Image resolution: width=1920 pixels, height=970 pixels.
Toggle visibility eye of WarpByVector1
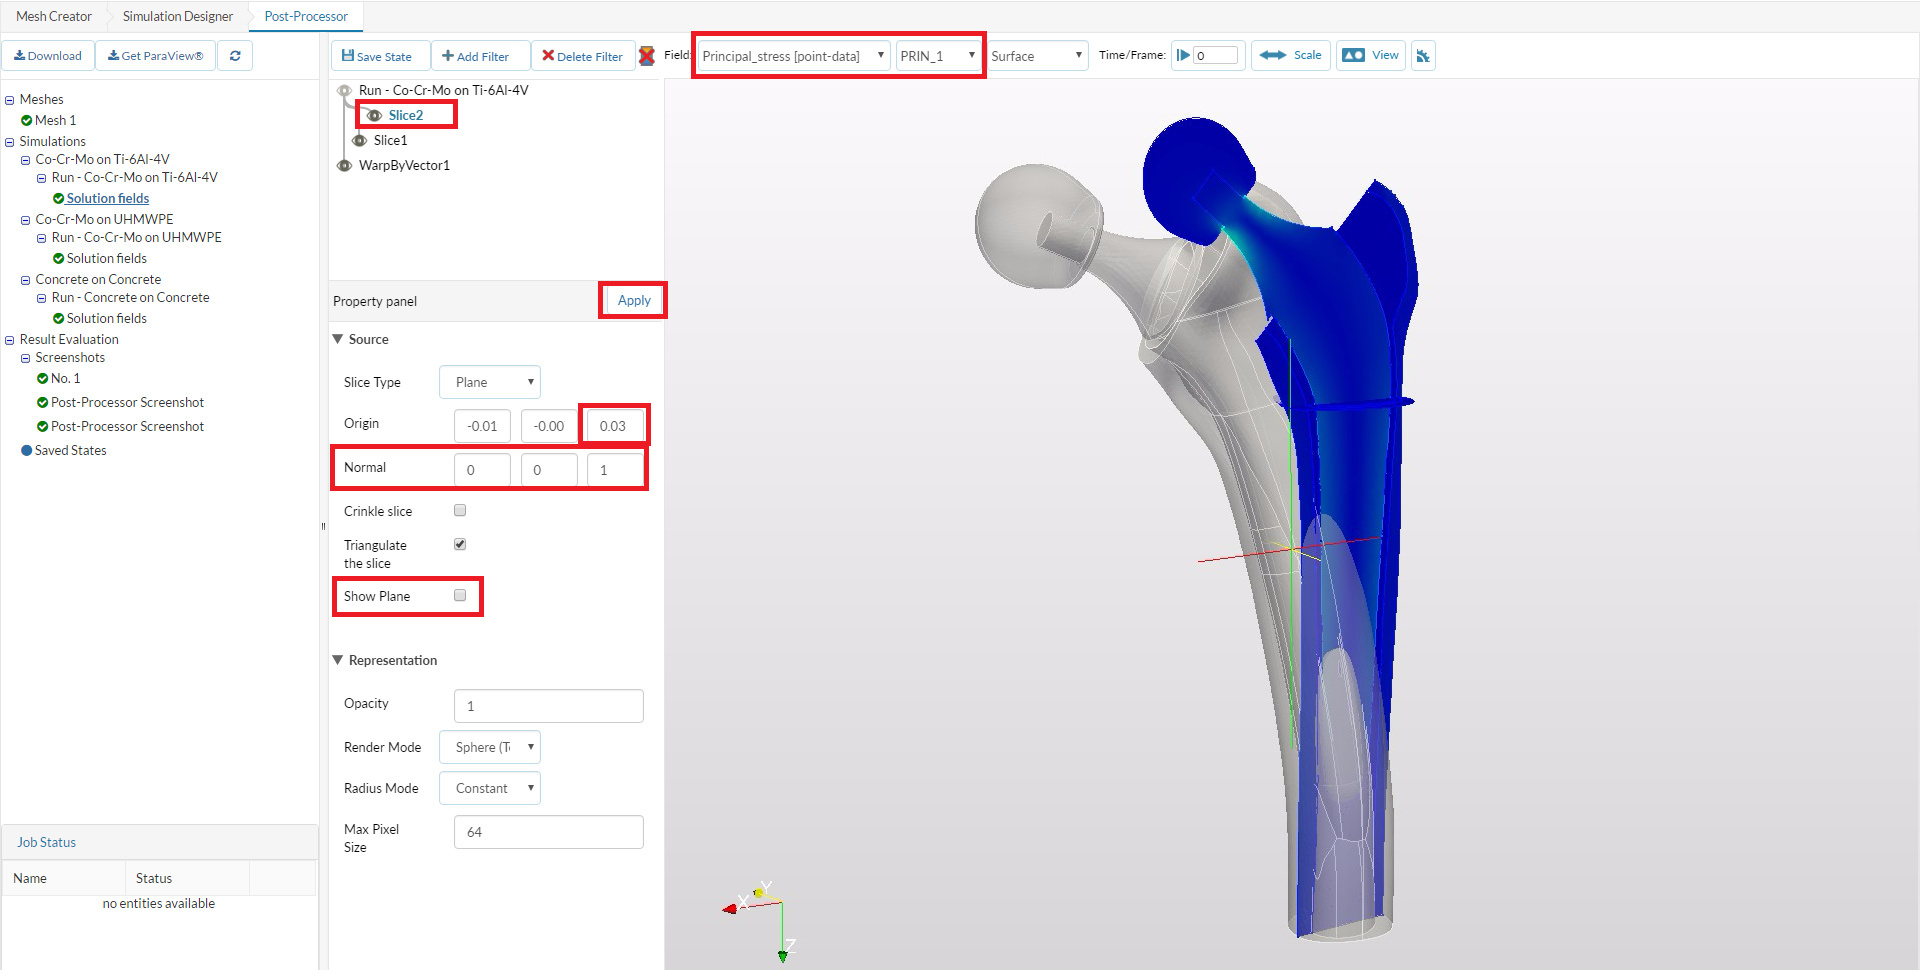(344, 165)
